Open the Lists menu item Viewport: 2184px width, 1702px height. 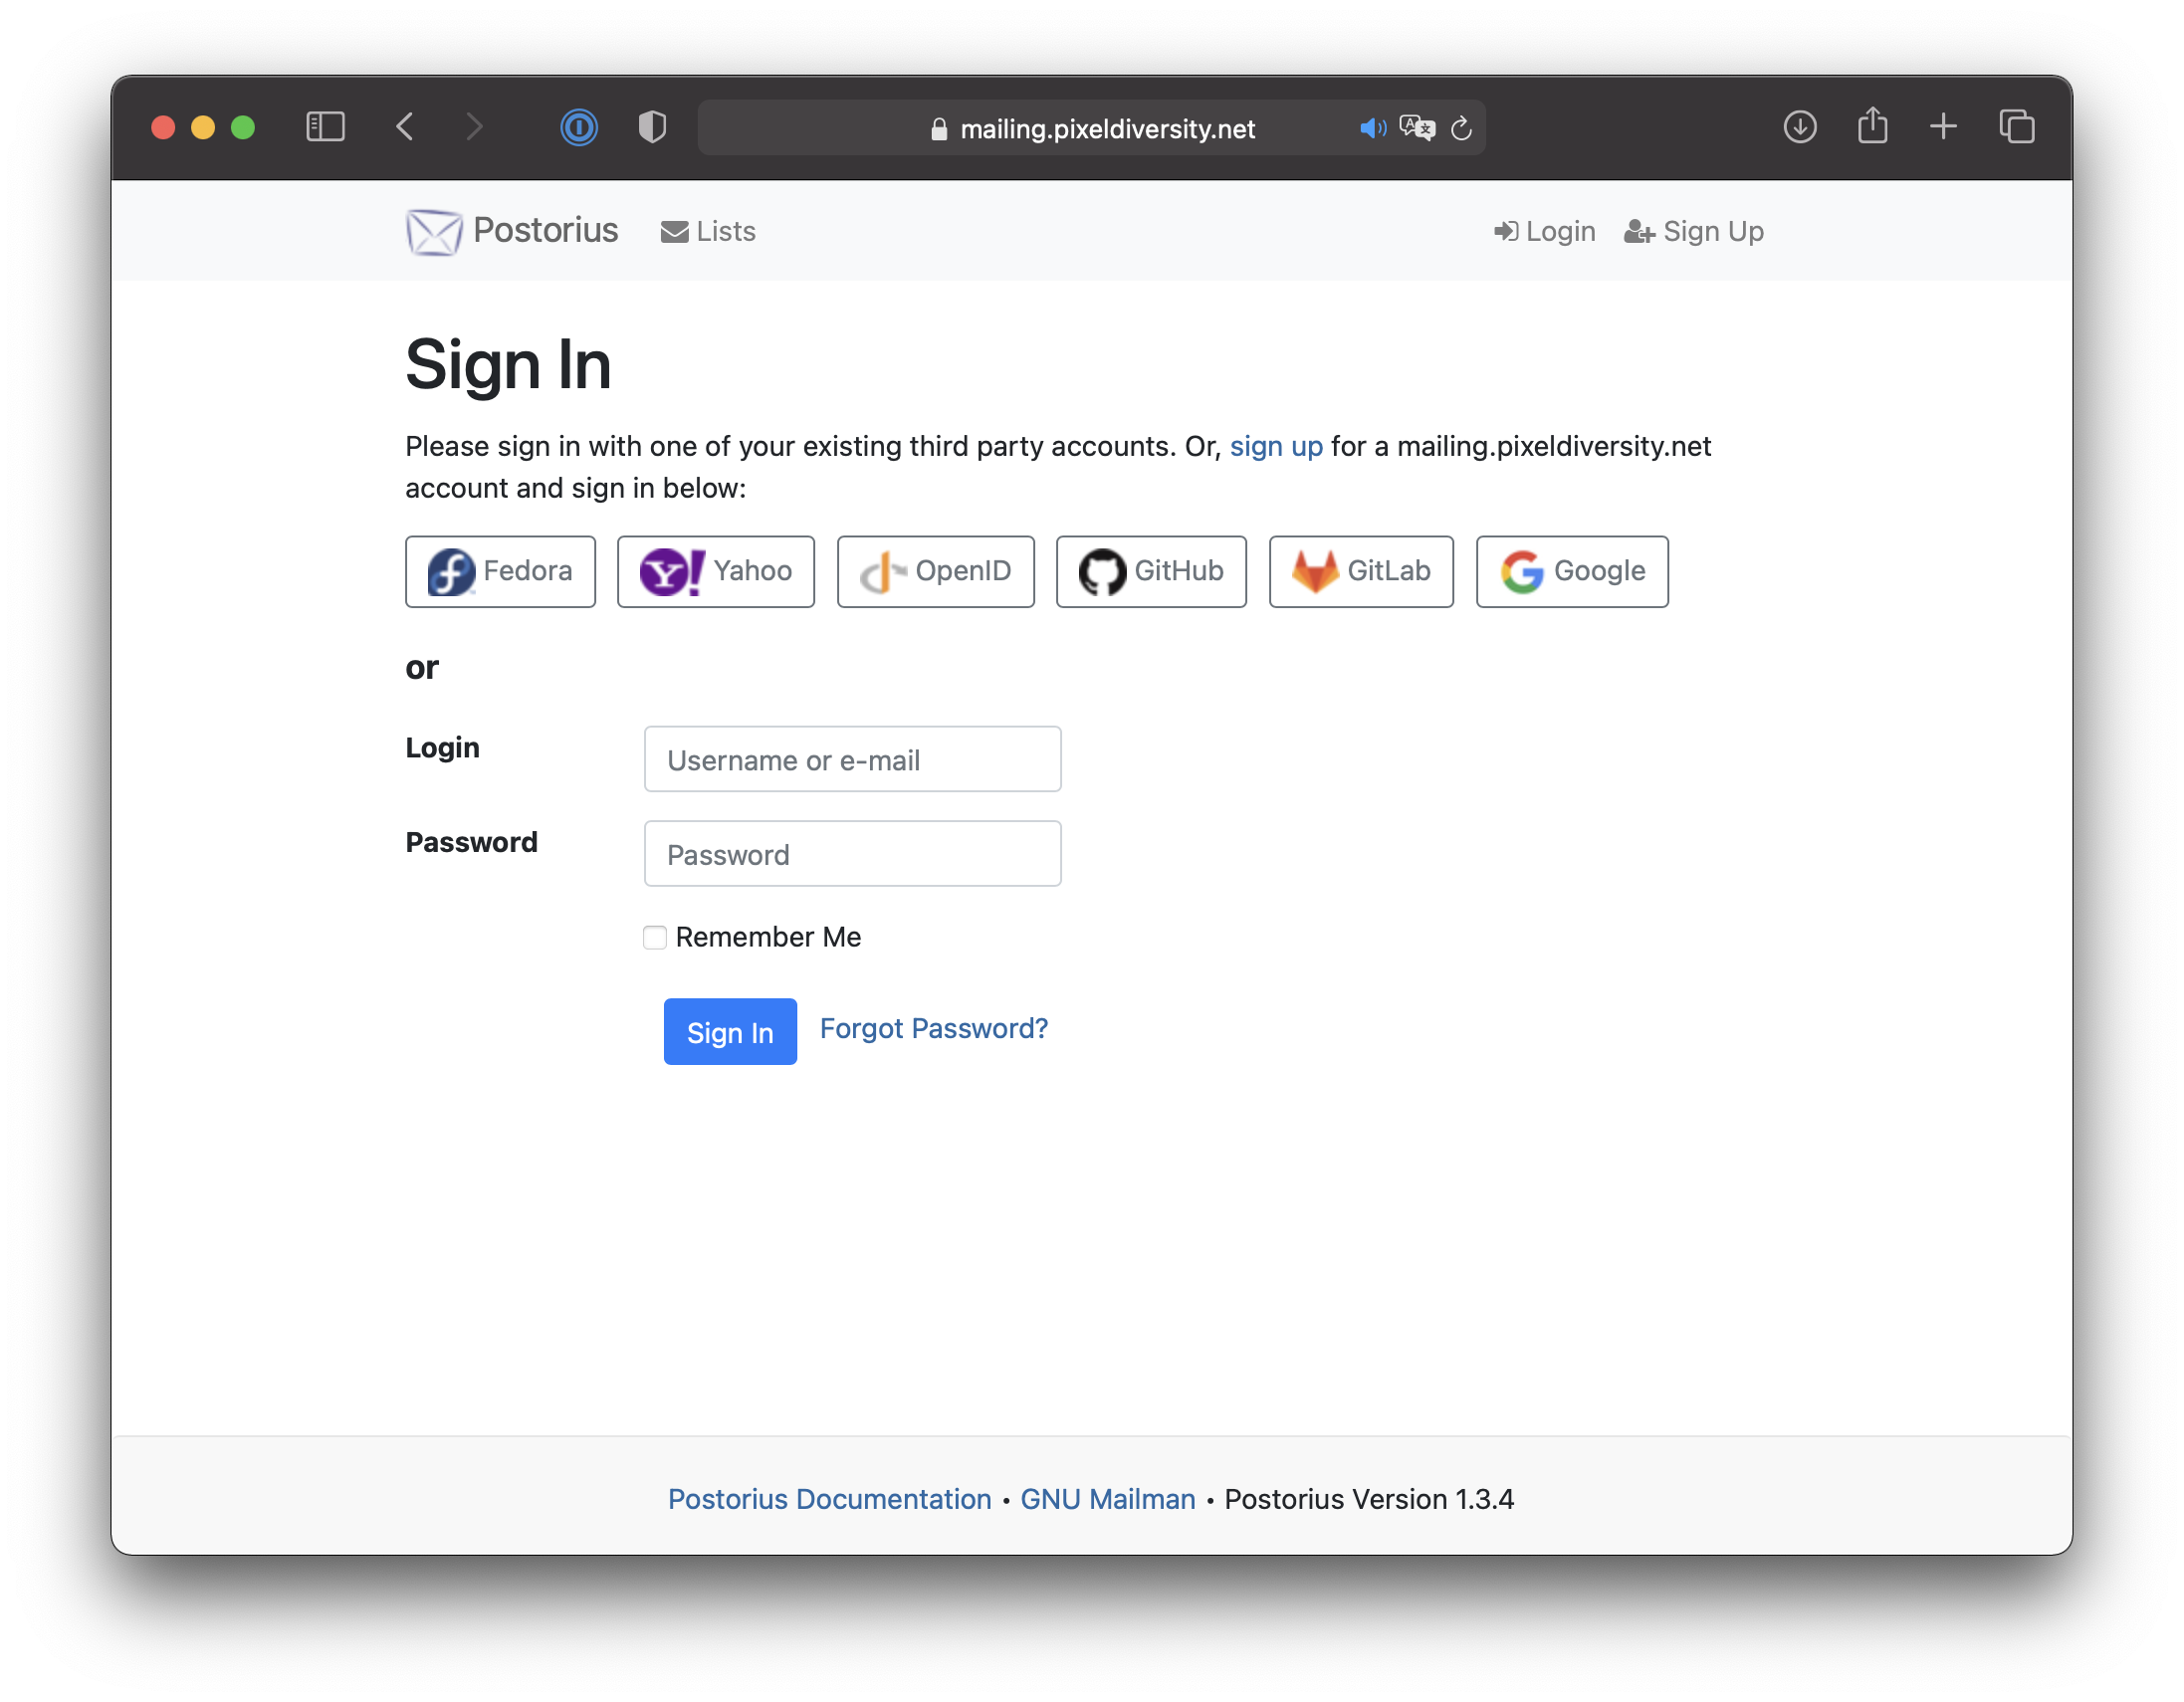708,231
